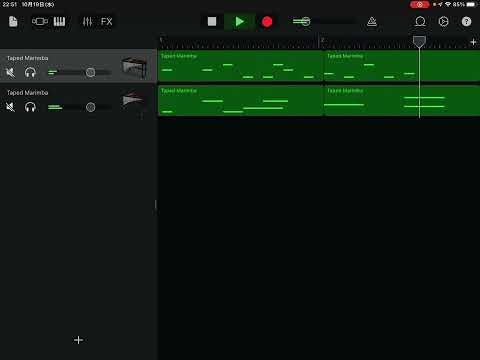Open the help question mark icon

466,22
